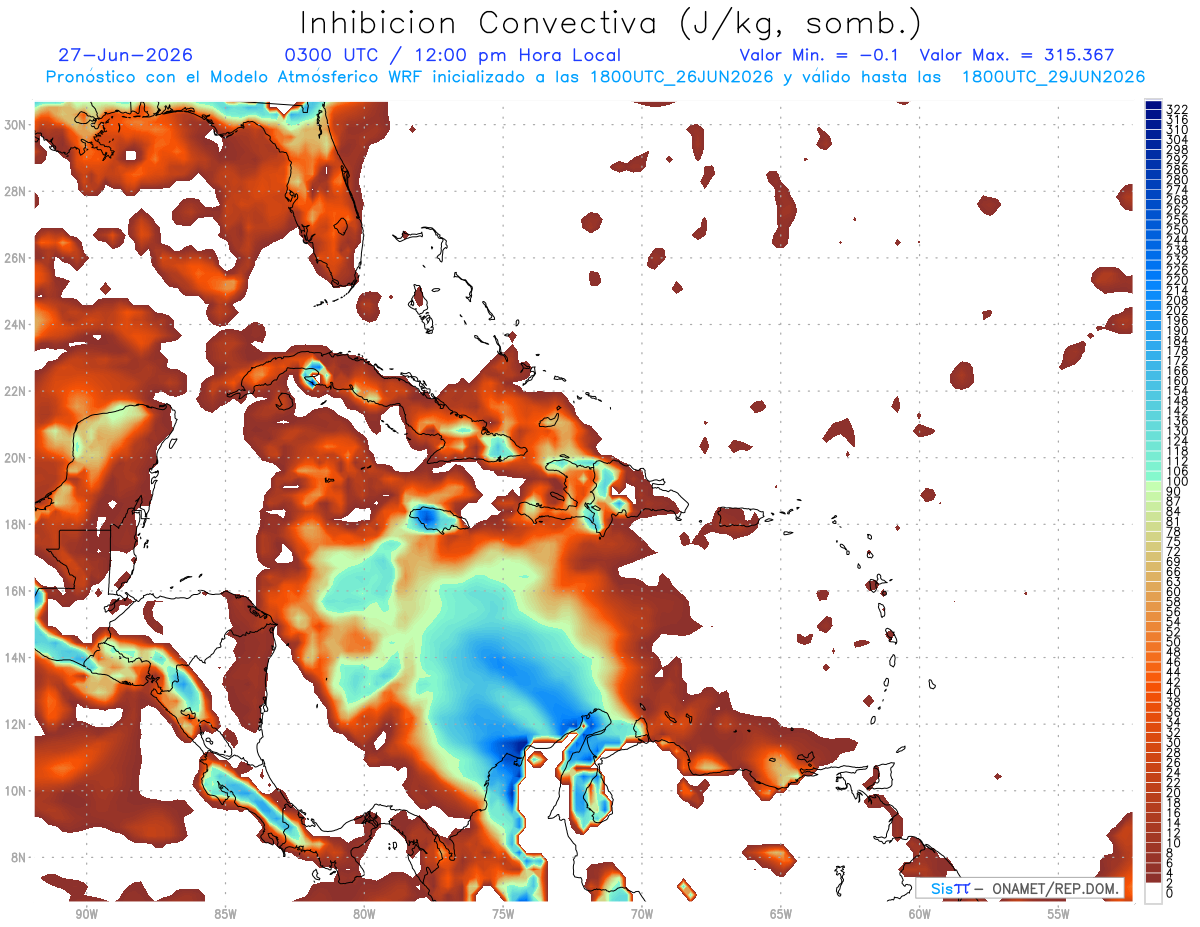
Task: Click the 12N latitude label
Action: pos(14,724)
